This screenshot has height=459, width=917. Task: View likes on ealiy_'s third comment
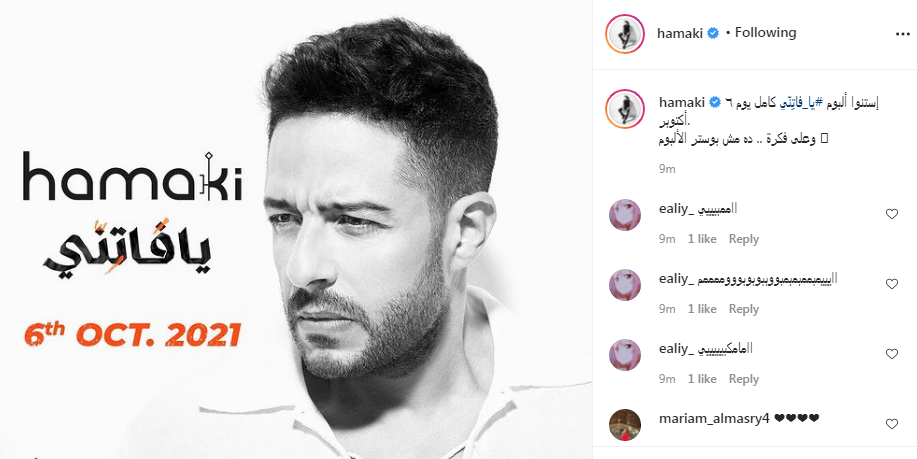click(x=702, y=379)
